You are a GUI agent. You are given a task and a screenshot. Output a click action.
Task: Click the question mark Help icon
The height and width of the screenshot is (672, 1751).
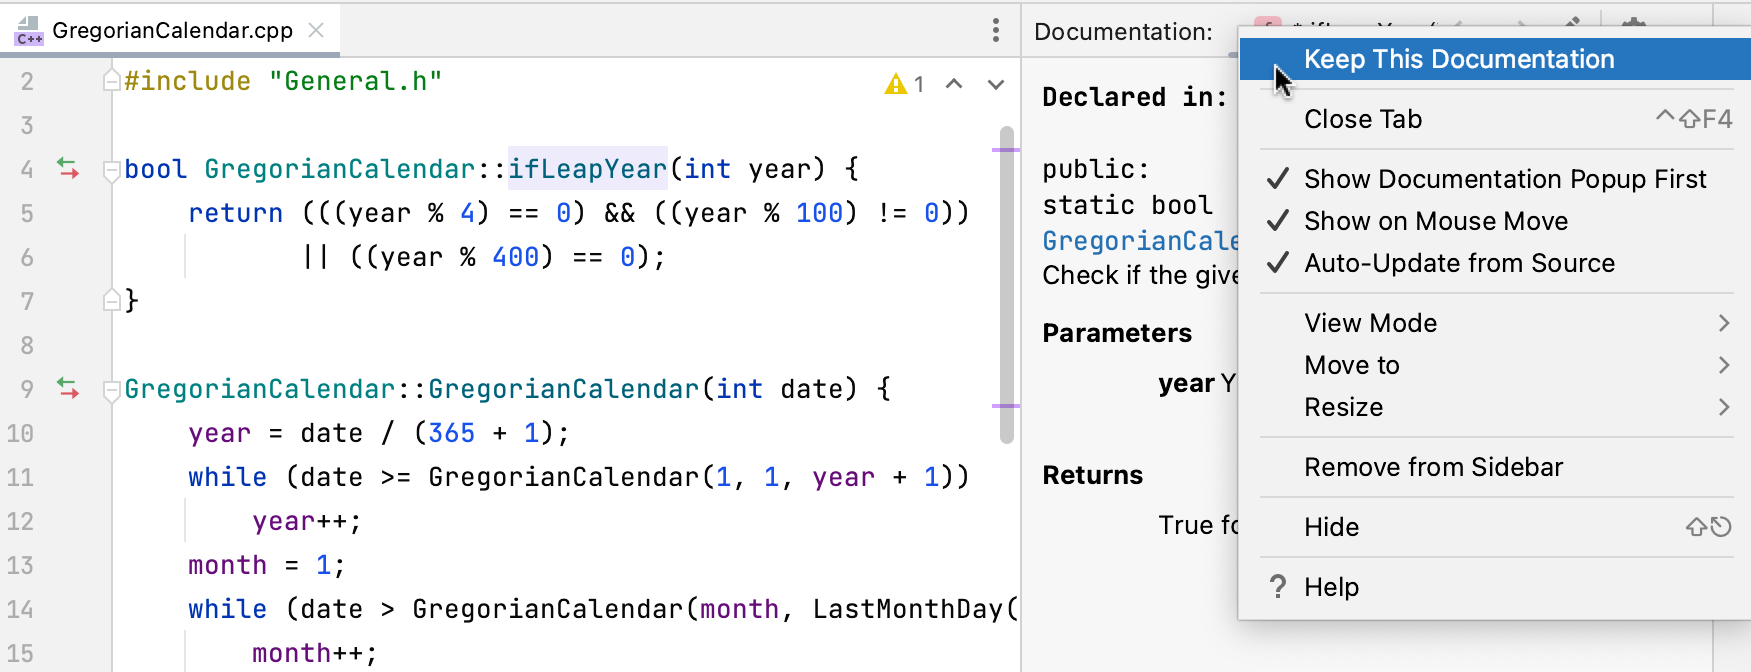pos(1277,587)
